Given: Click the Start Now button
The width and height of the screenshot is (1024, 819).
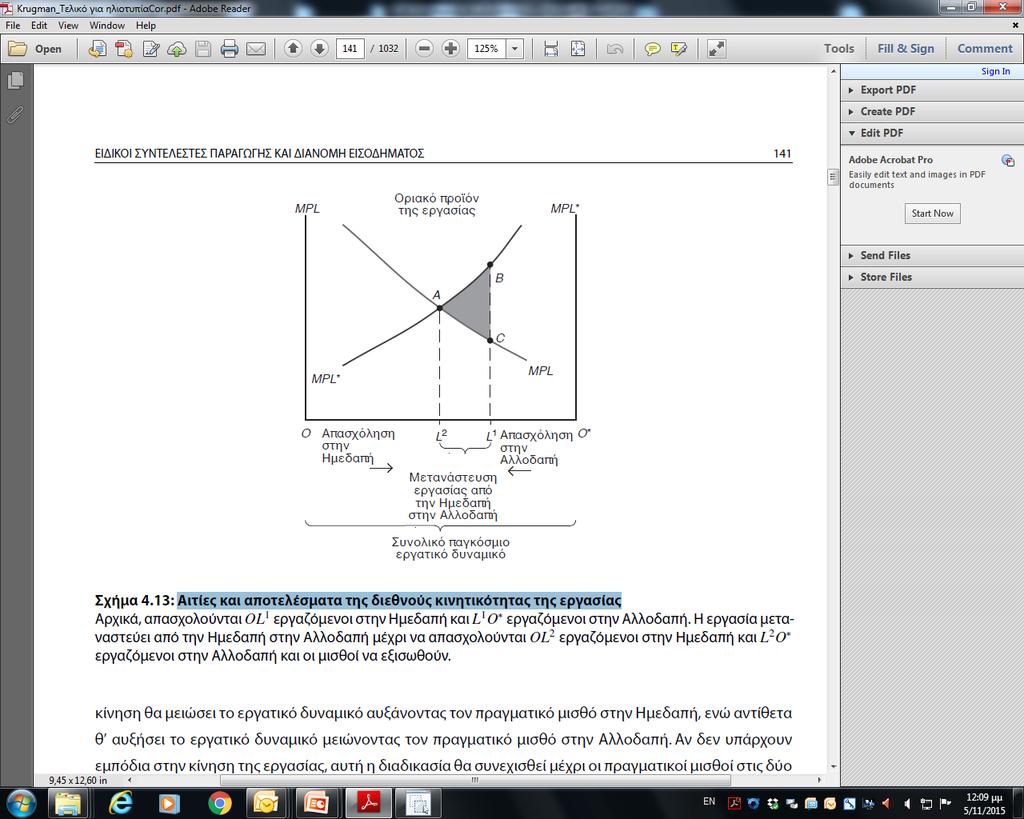Looking at the screenshot, I should tap(932, 214).
